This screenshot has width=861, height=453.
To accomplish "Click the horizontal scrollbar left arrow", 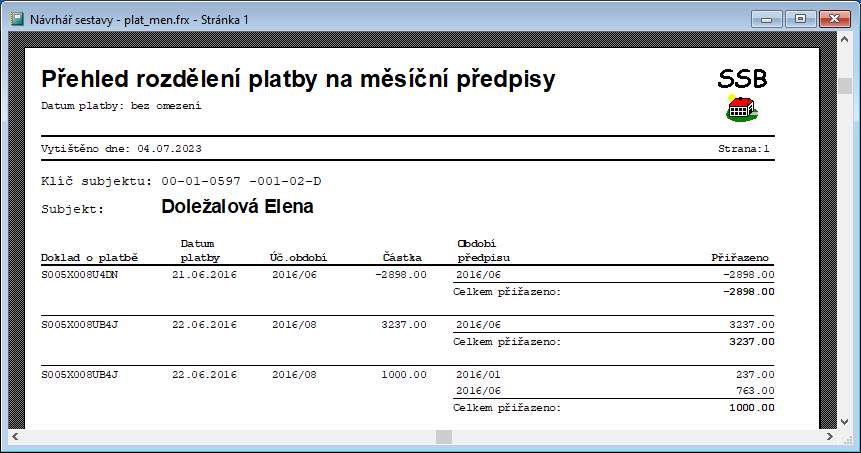I will click(x=16, y=437).
